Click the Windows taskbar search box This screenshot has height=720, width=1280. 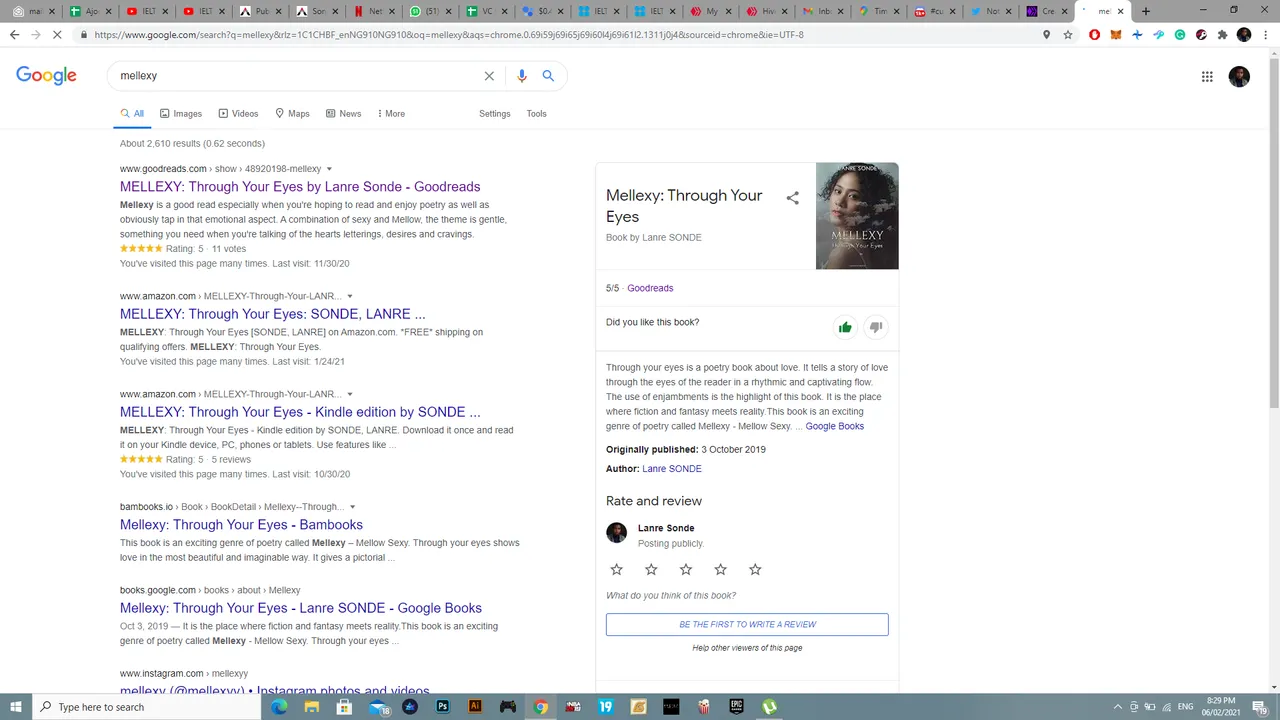point(147,707)
